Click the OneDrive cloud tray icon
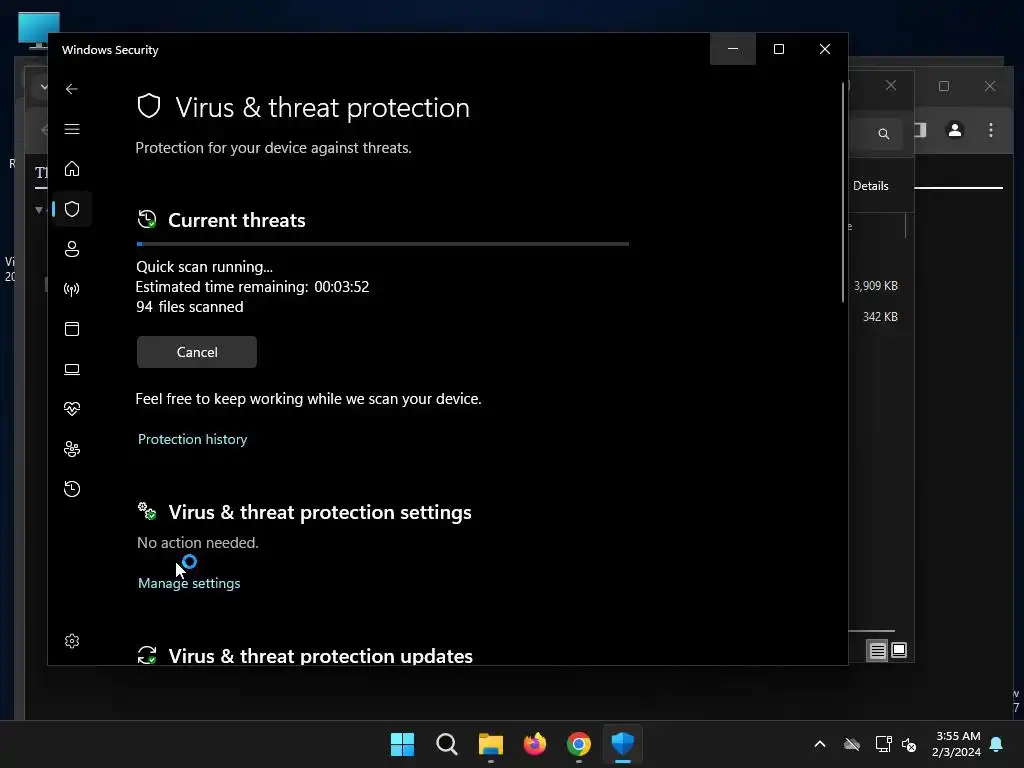Screen dimensions: 1024x768 (852, 744)
